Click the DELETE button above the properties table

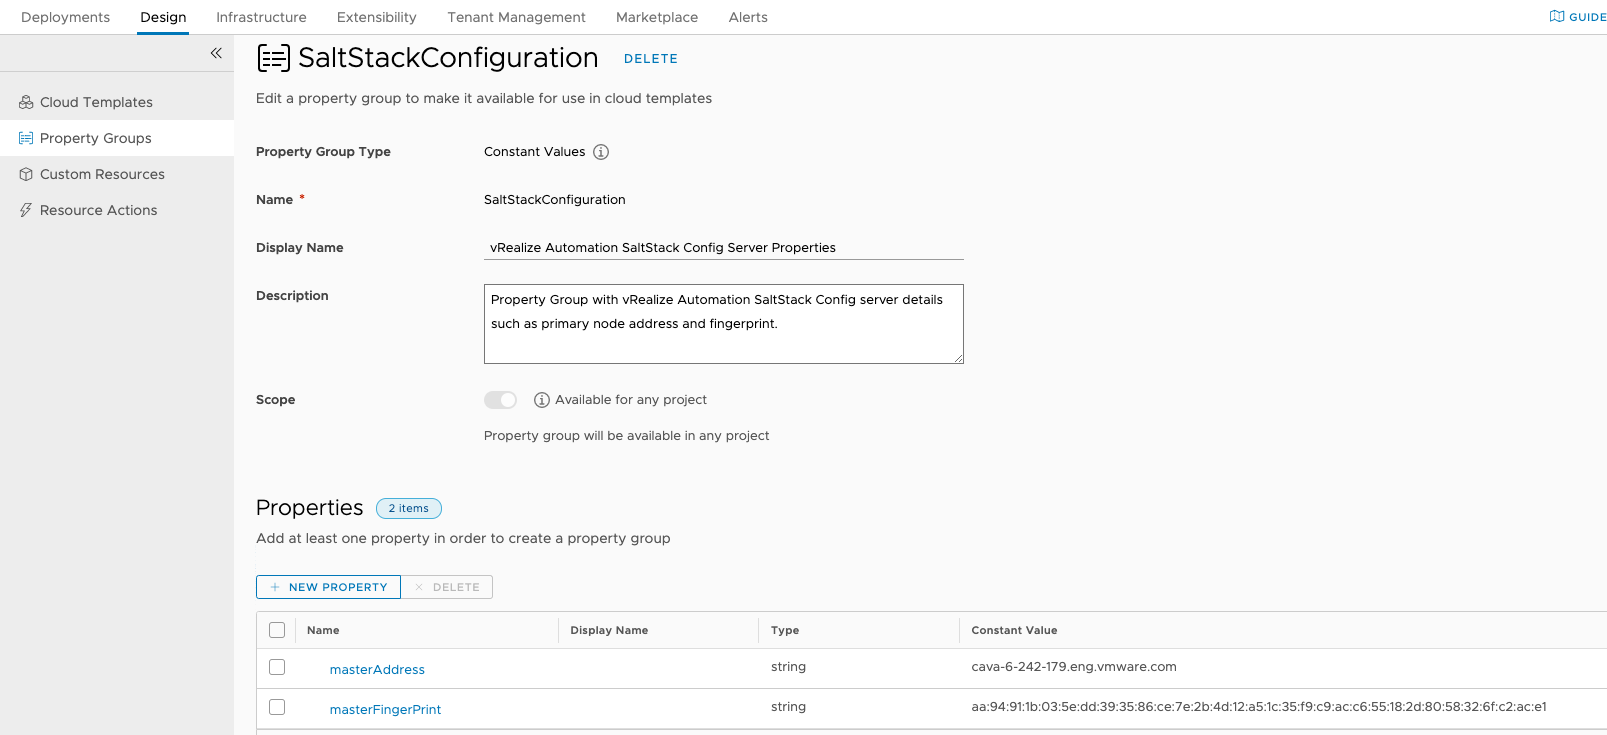[447, 587]
